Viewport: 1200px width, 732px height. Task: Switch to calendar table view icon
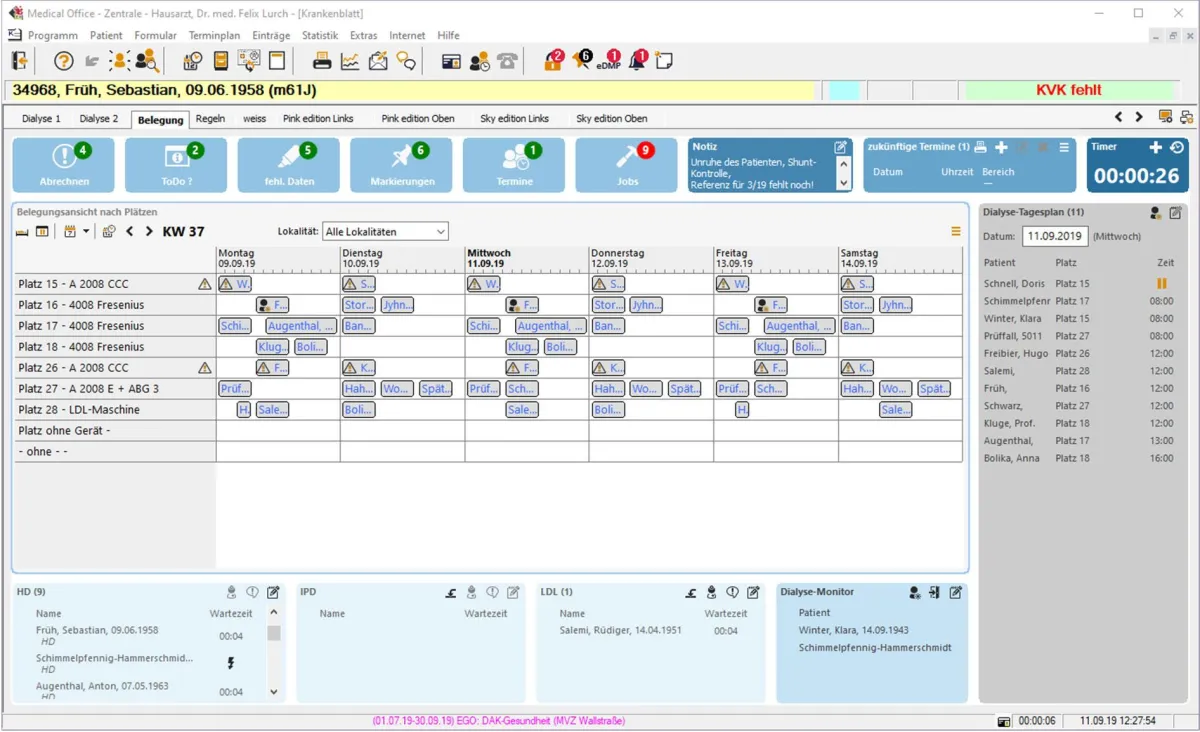tap(42, 232)
